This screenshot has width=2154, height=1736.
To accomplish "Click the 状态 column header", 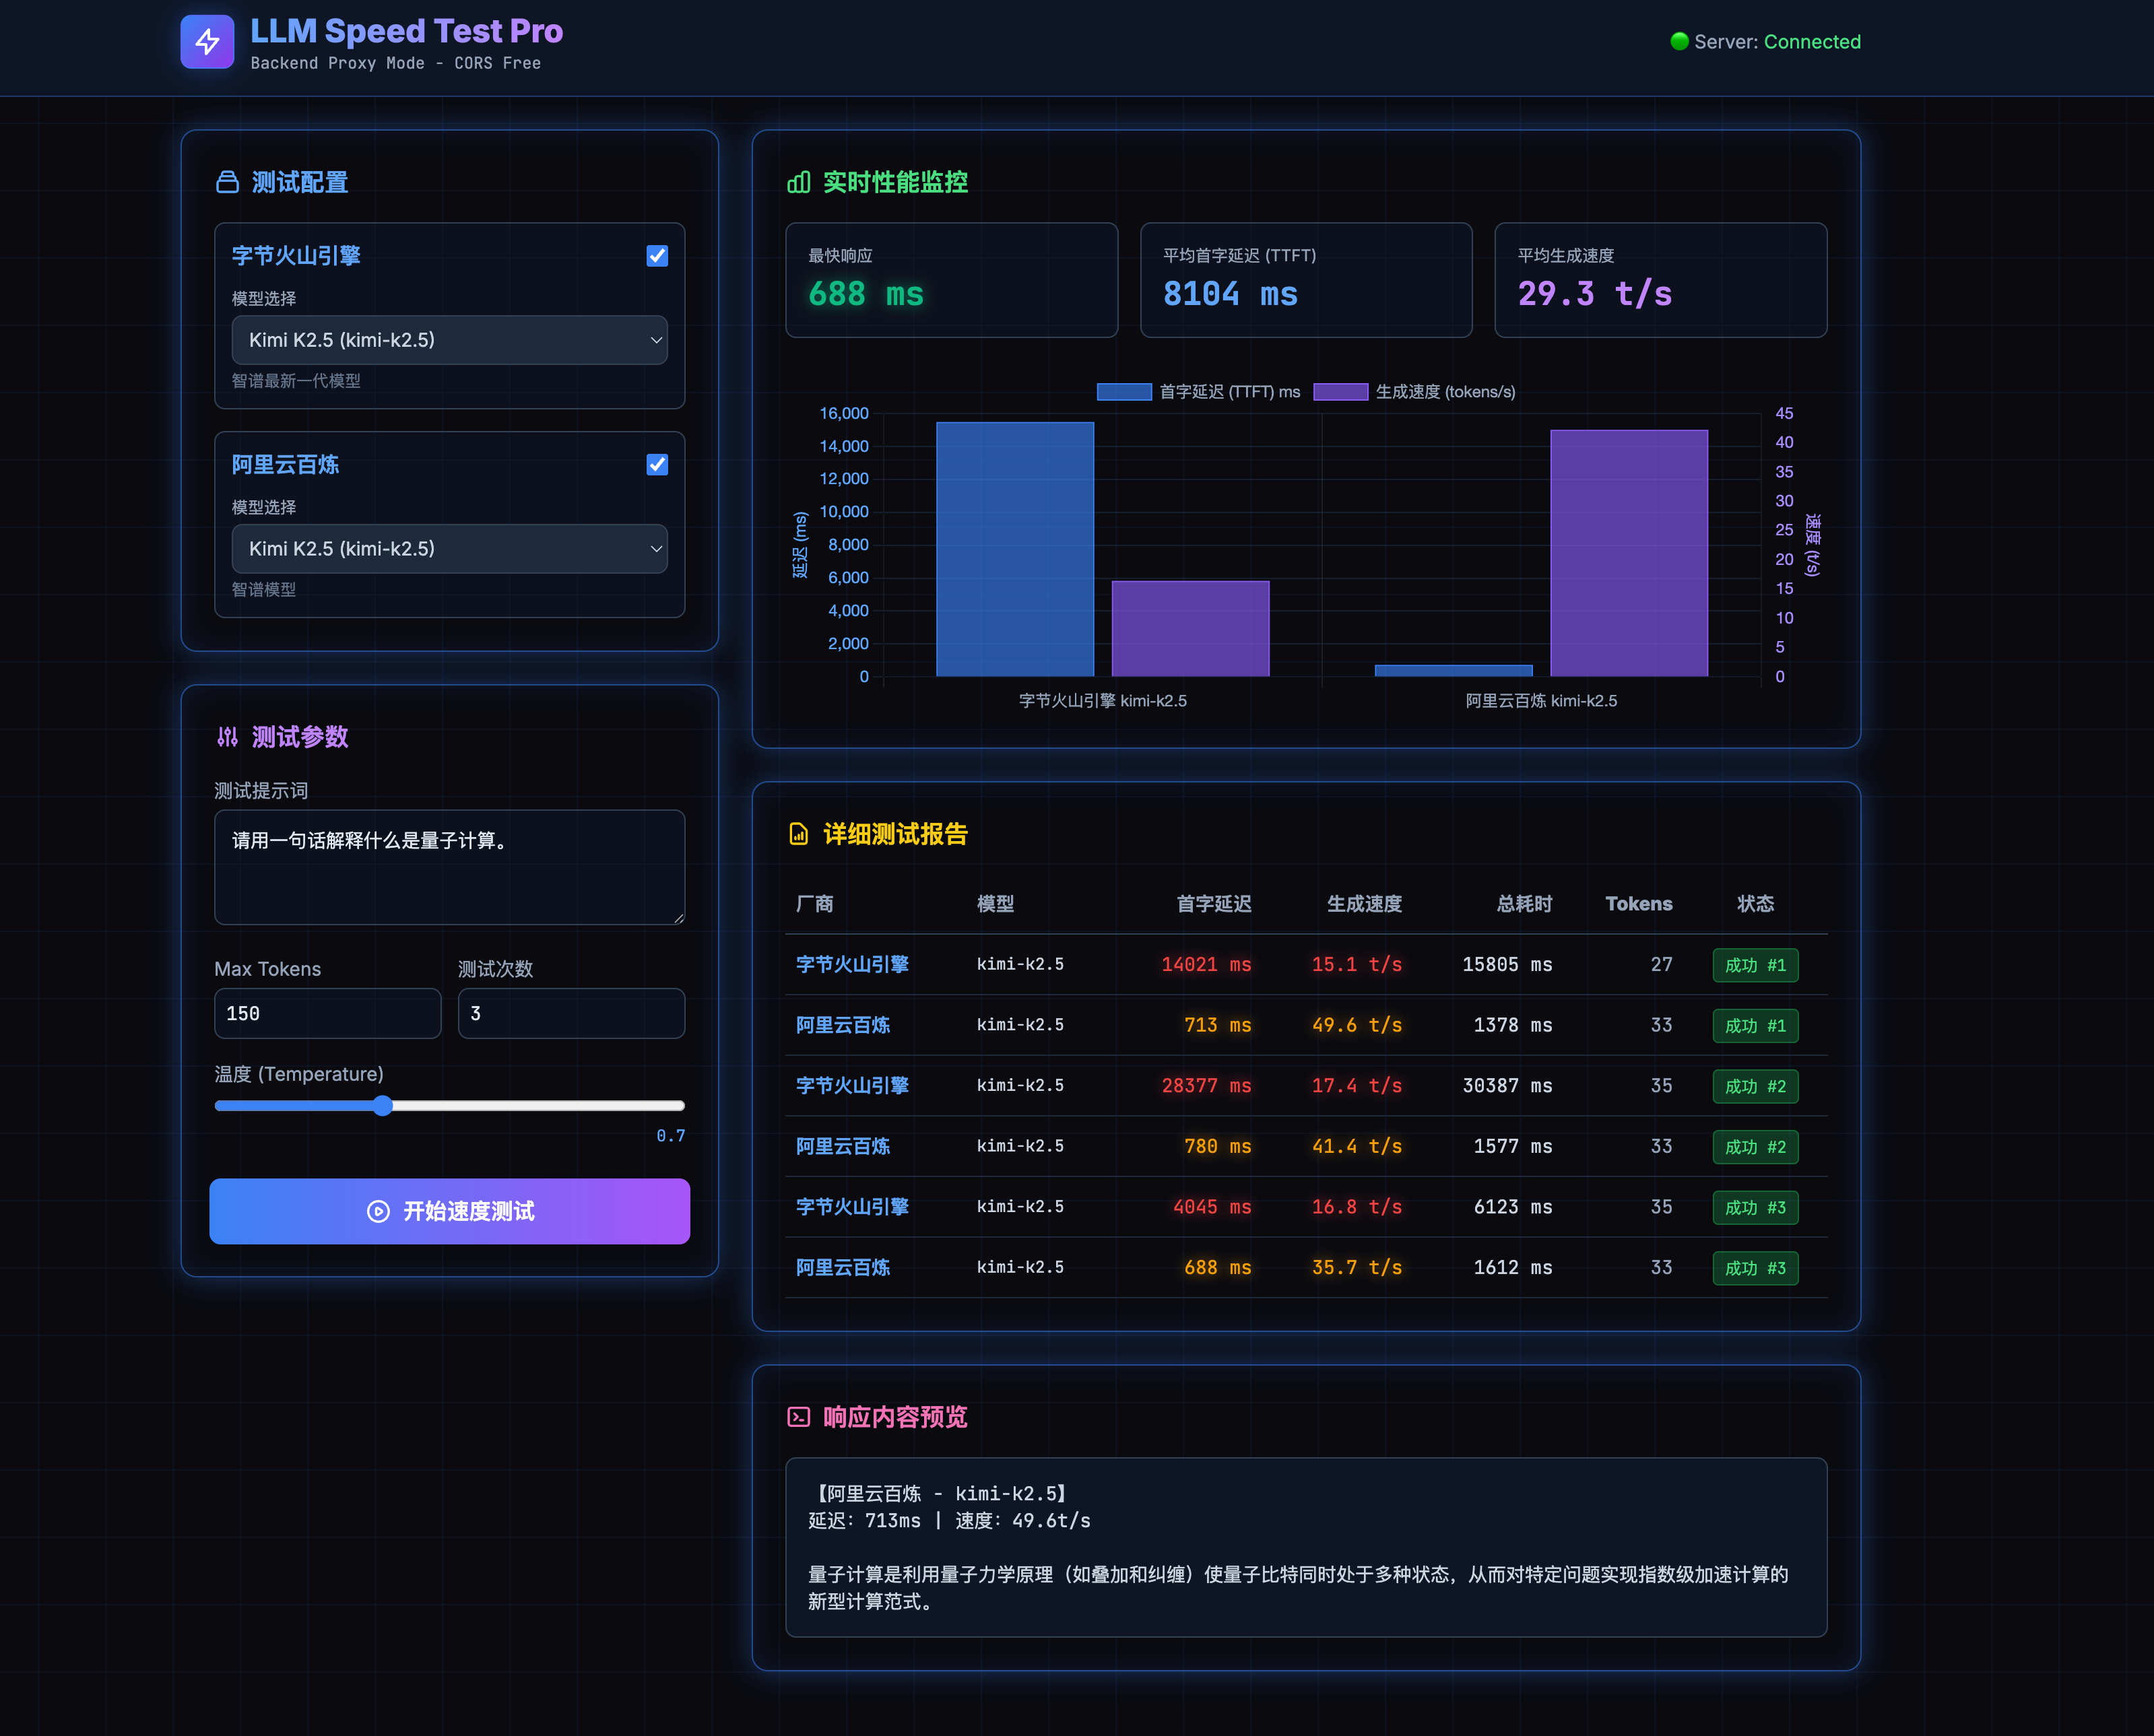I will (1755, 904).
